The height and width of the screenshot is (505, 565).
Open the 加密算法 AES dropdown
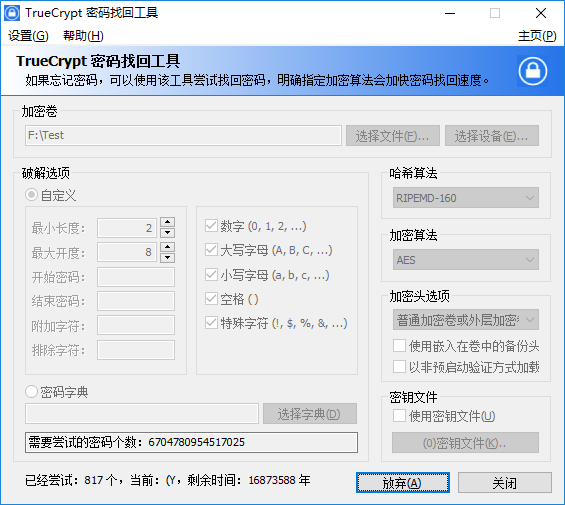click(x=466, y=260)
